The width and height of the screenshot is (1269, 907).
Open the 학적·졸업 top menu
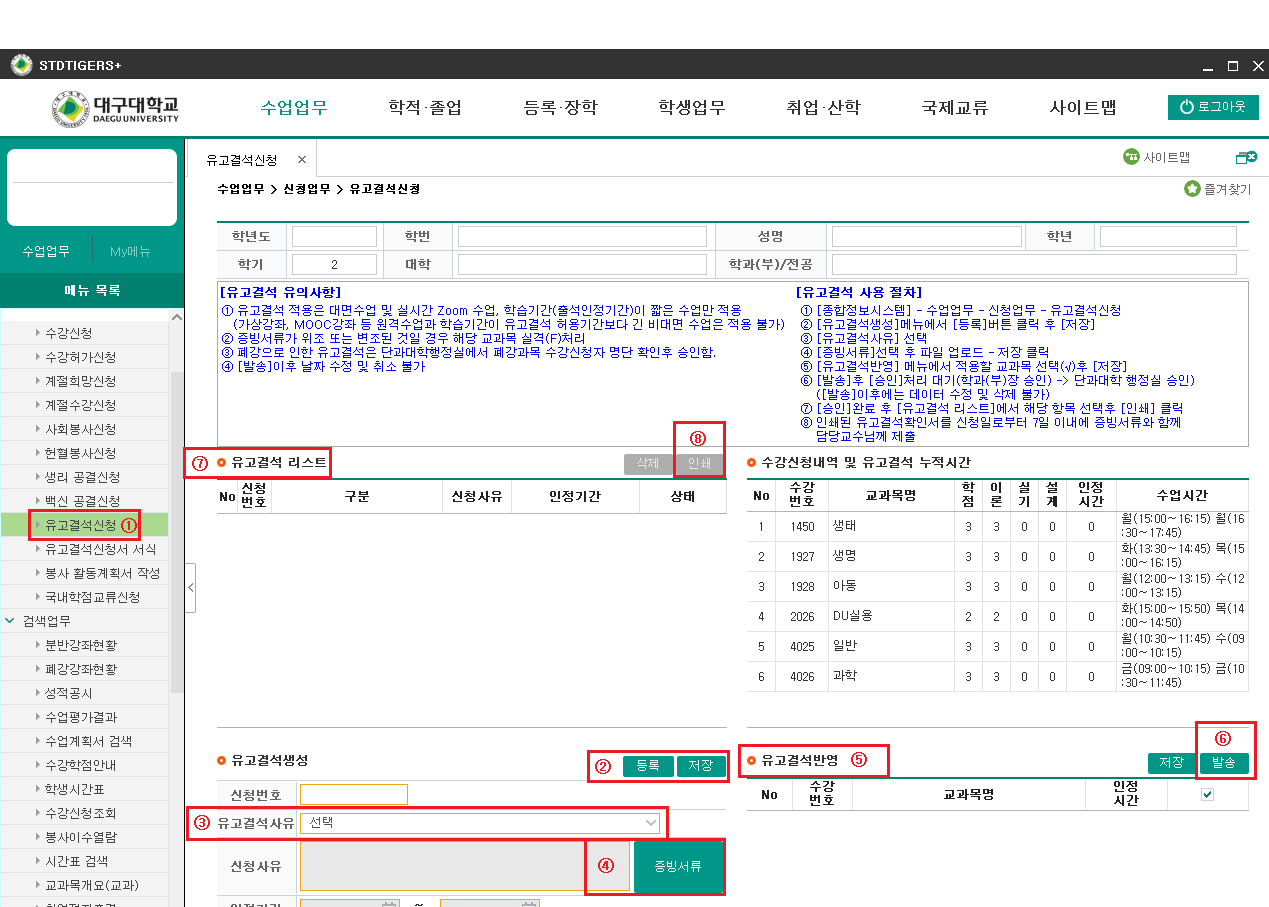coord(425,108)
